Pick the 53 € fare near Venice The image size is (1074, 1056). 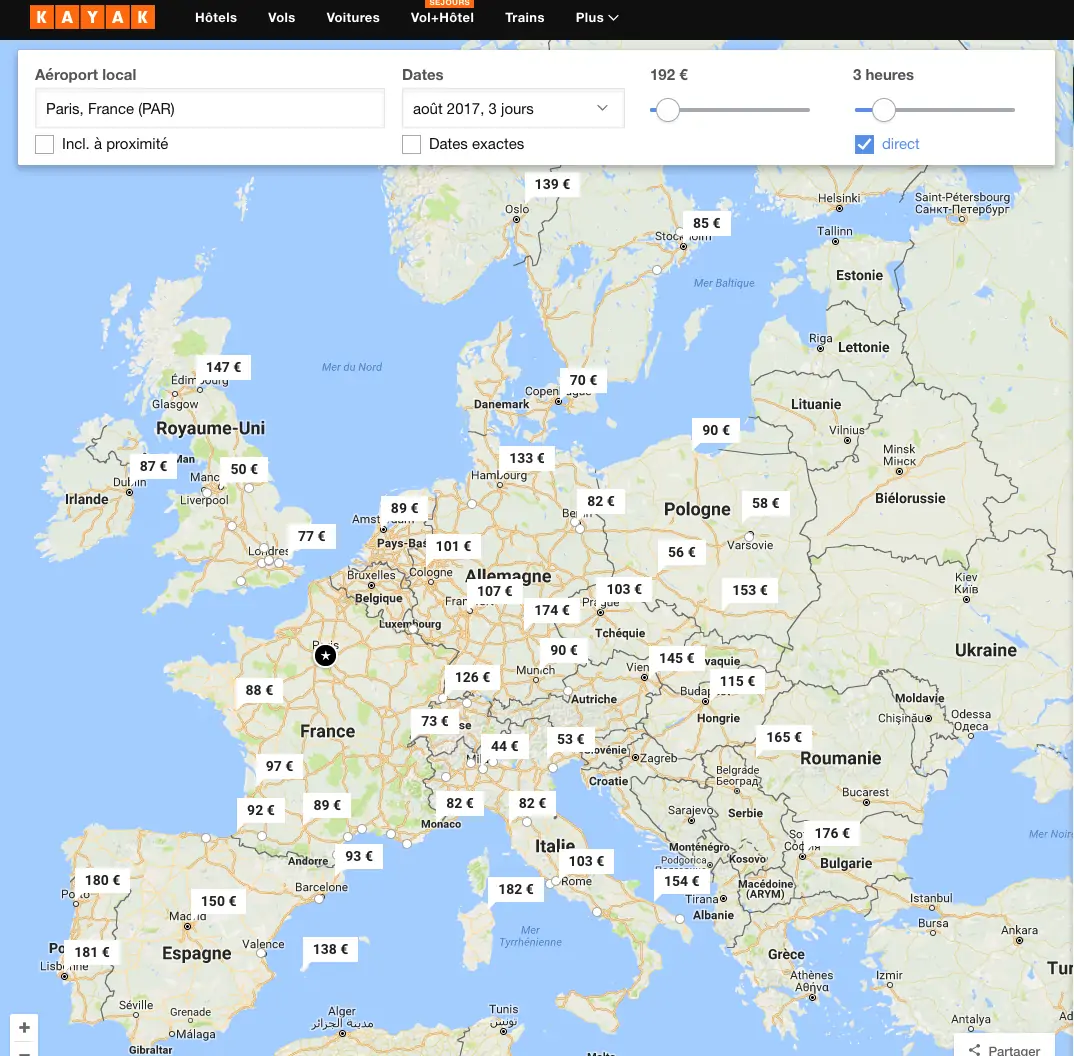[571, 739]
